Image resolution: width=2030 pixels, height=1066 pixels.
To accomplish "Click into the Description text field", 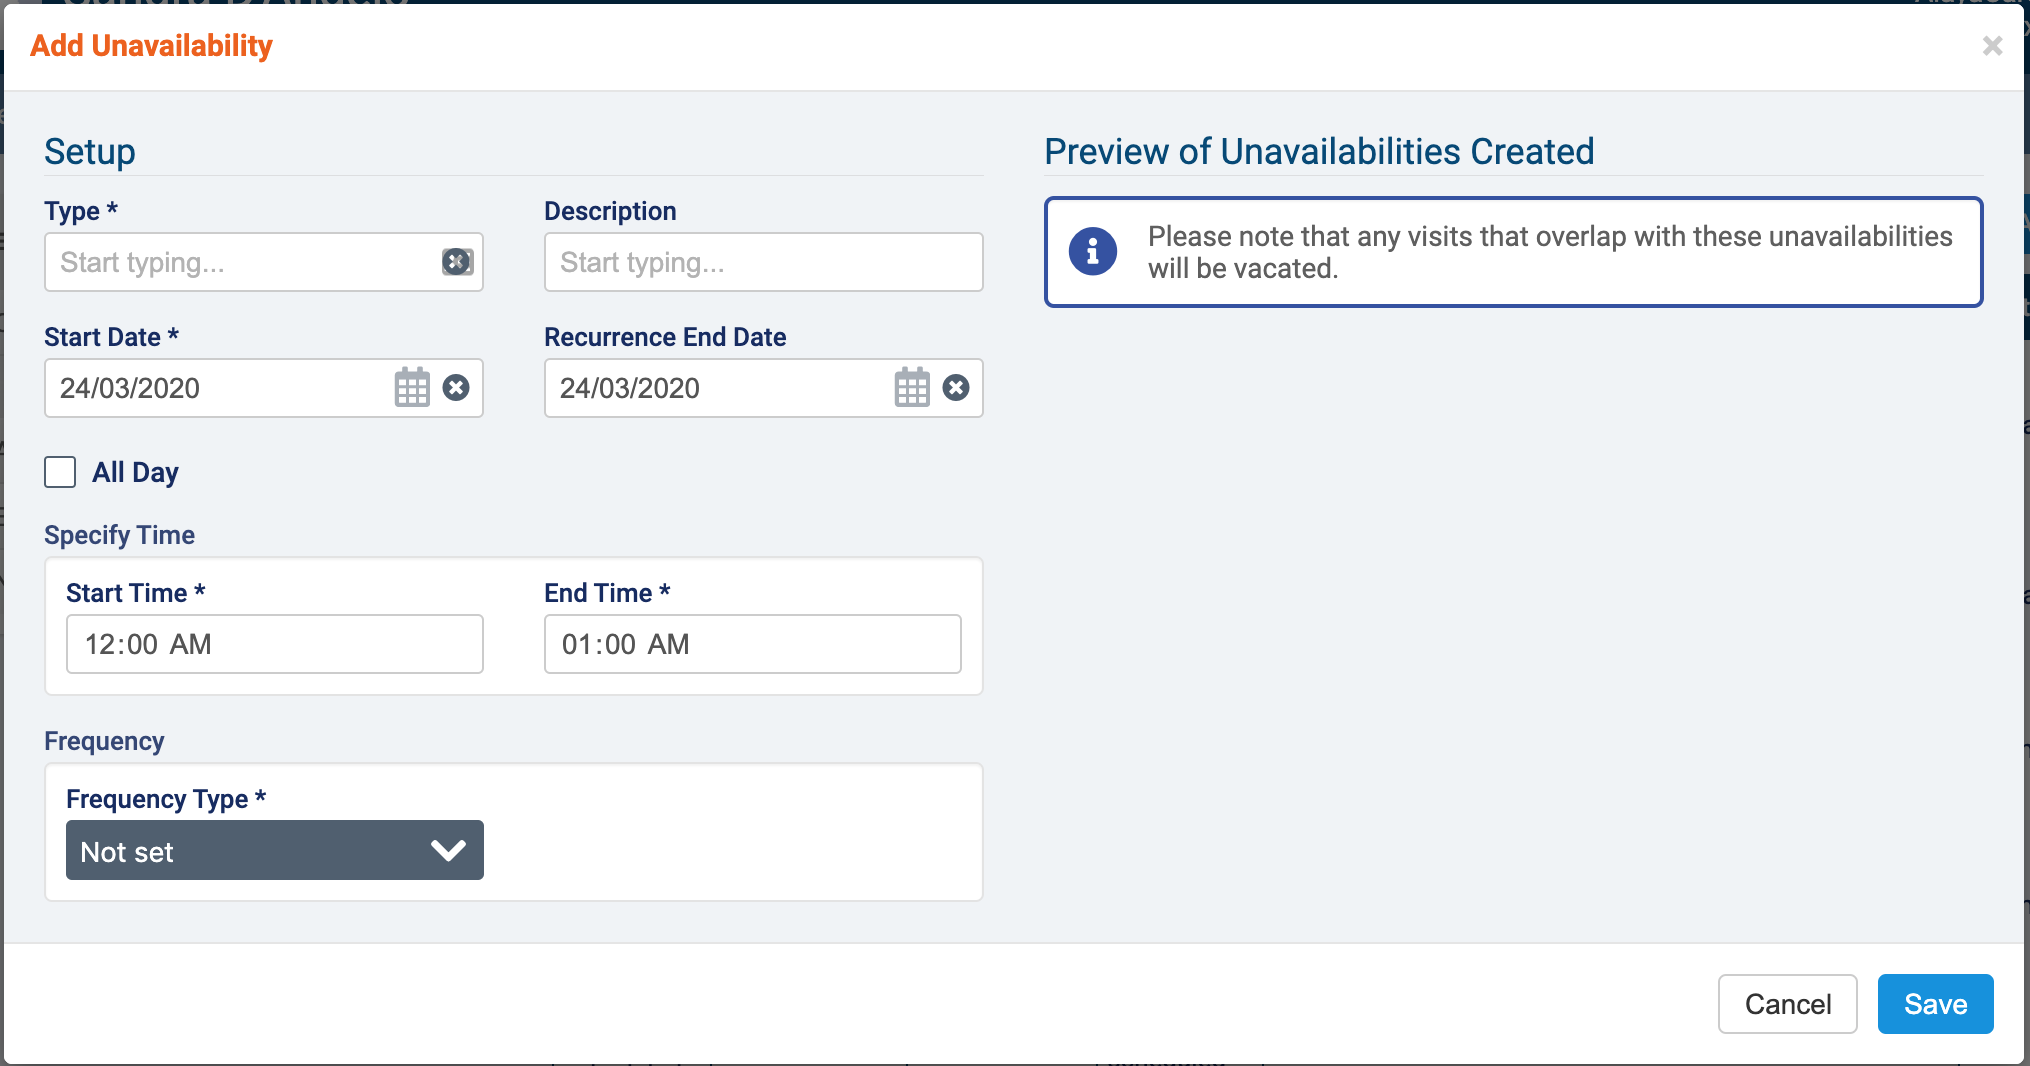I will tap(762, 262).
